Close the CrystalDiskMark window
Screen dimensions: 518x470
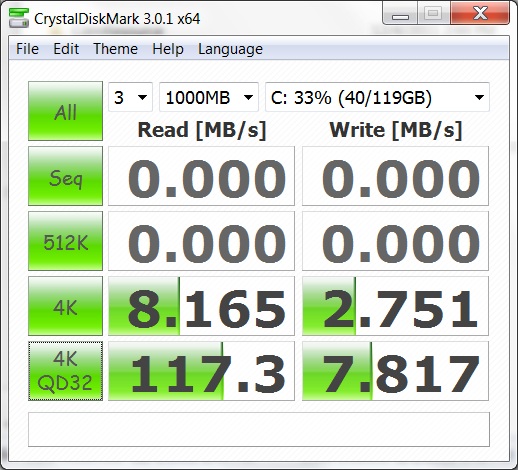[x=480, y=13]
